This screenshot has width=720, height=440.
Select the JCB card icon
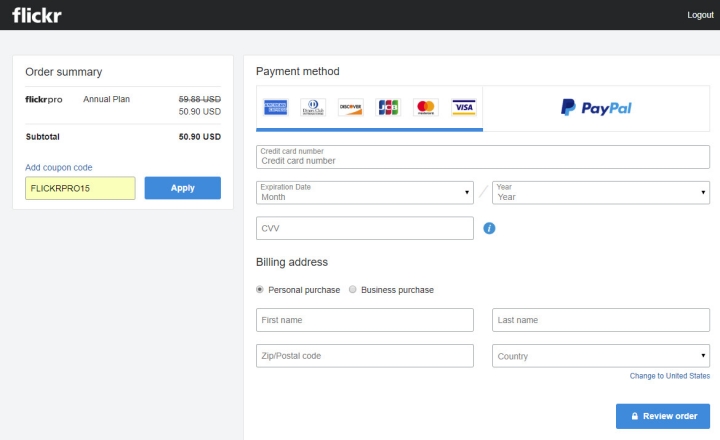pyautogui.click(x=388, y=107)
